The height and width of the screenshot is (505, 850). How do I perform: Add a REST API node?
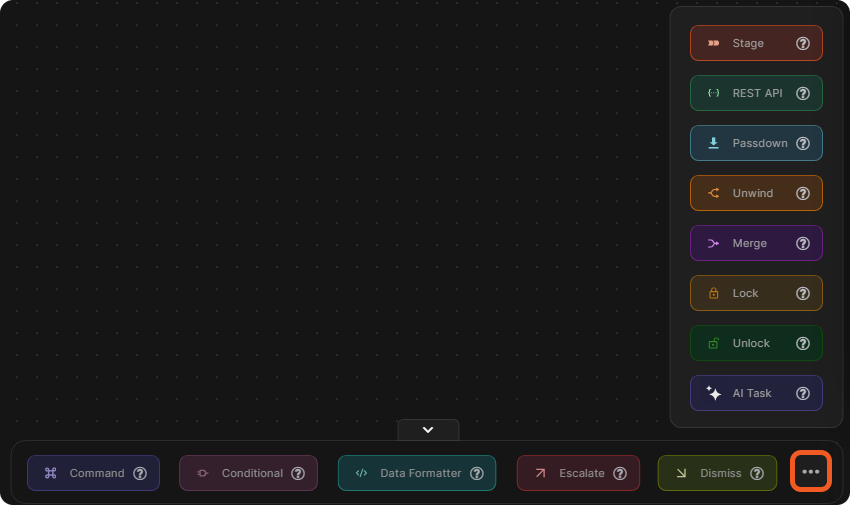pyautogui.click(x=756, y=93)
